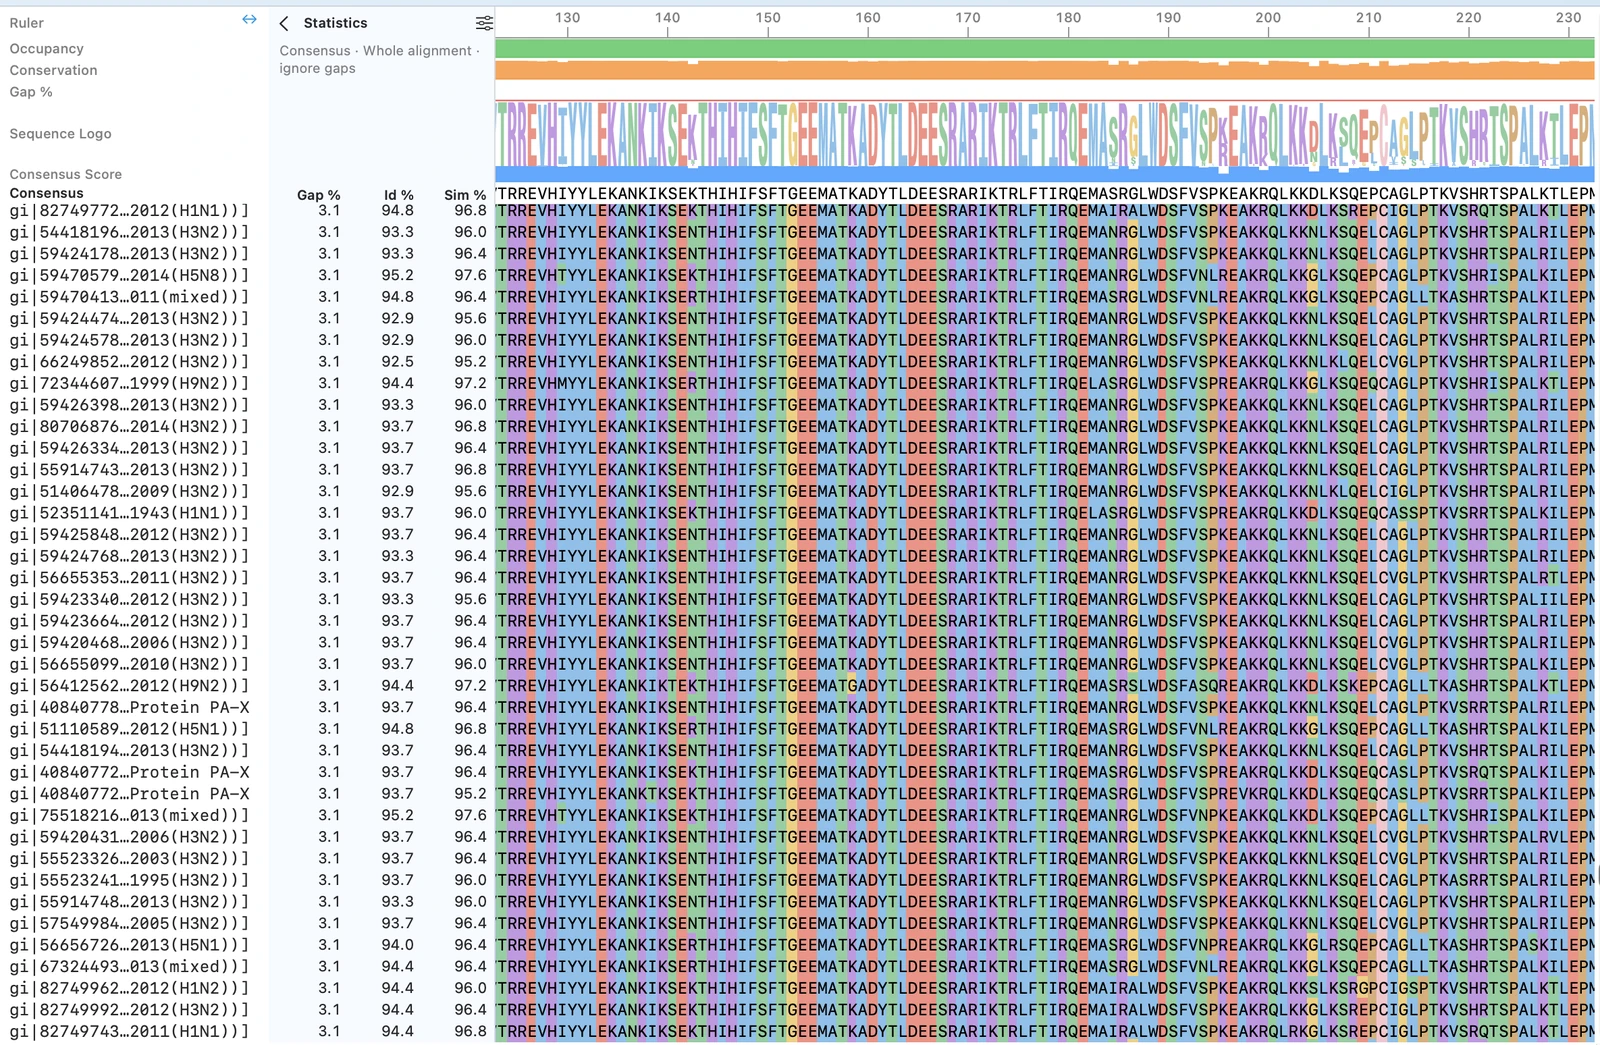Click Id % value 95.2 for gi|59470579
The width and height of the screenshot is (1600, 1045).
(398, 276)
